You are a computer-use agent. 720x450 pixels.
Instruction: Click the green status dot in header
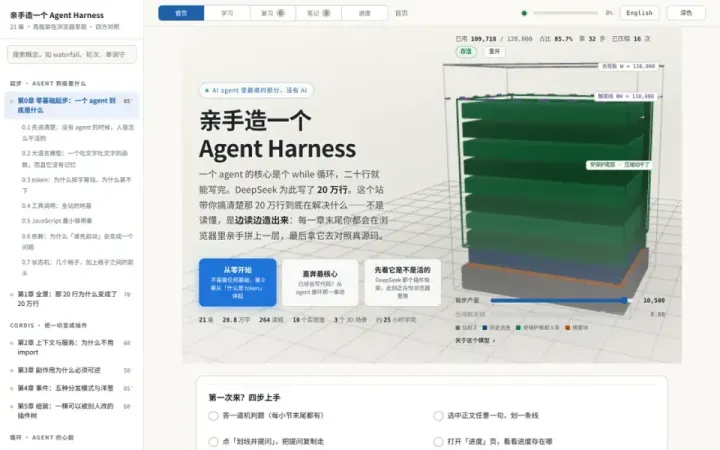point(524,13)
